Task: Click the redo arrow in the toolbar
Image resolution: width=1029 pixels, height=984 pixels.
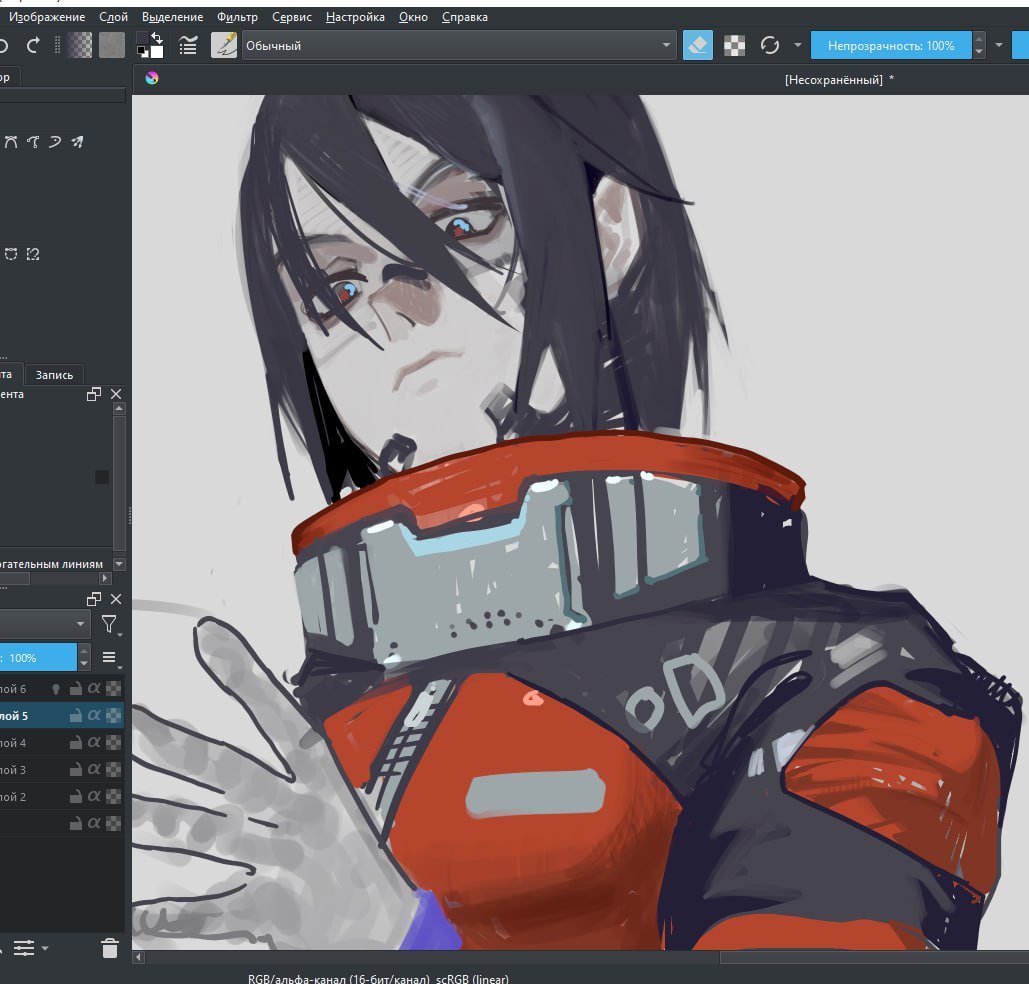Action: [x=33, y=45]
